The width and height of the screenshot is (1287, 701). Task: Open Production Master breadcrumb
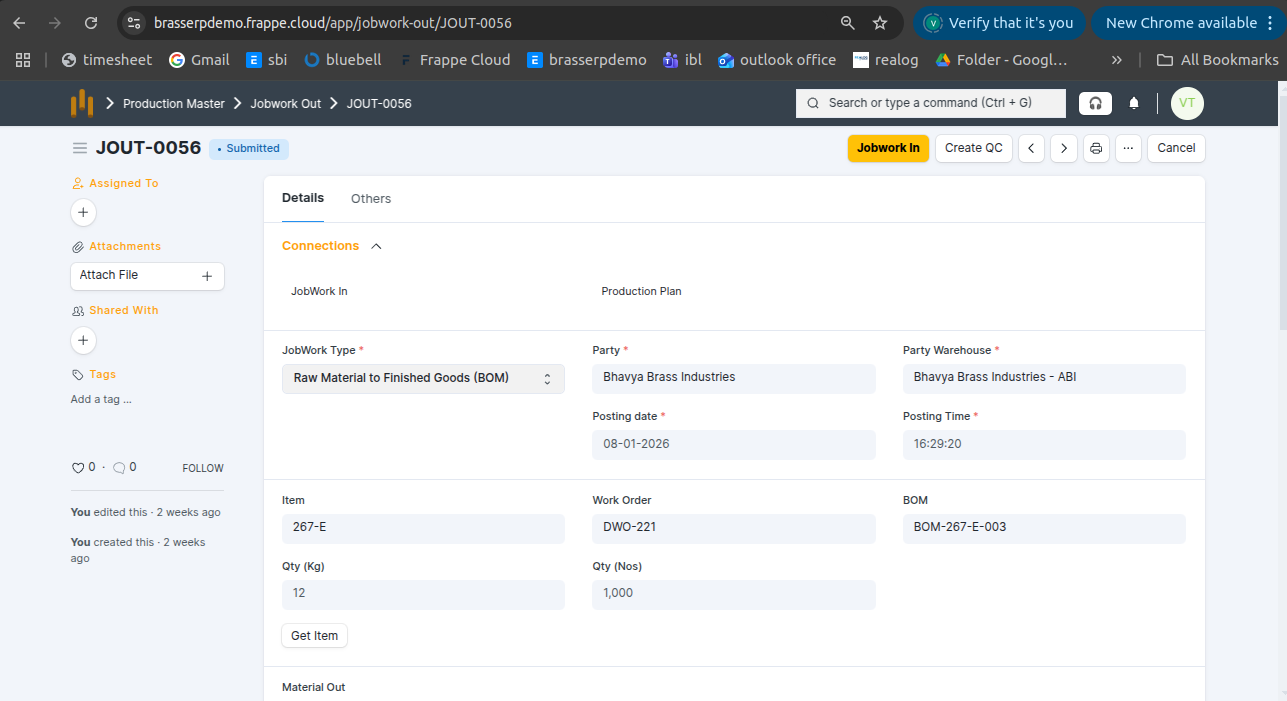(x=173, y=104)
